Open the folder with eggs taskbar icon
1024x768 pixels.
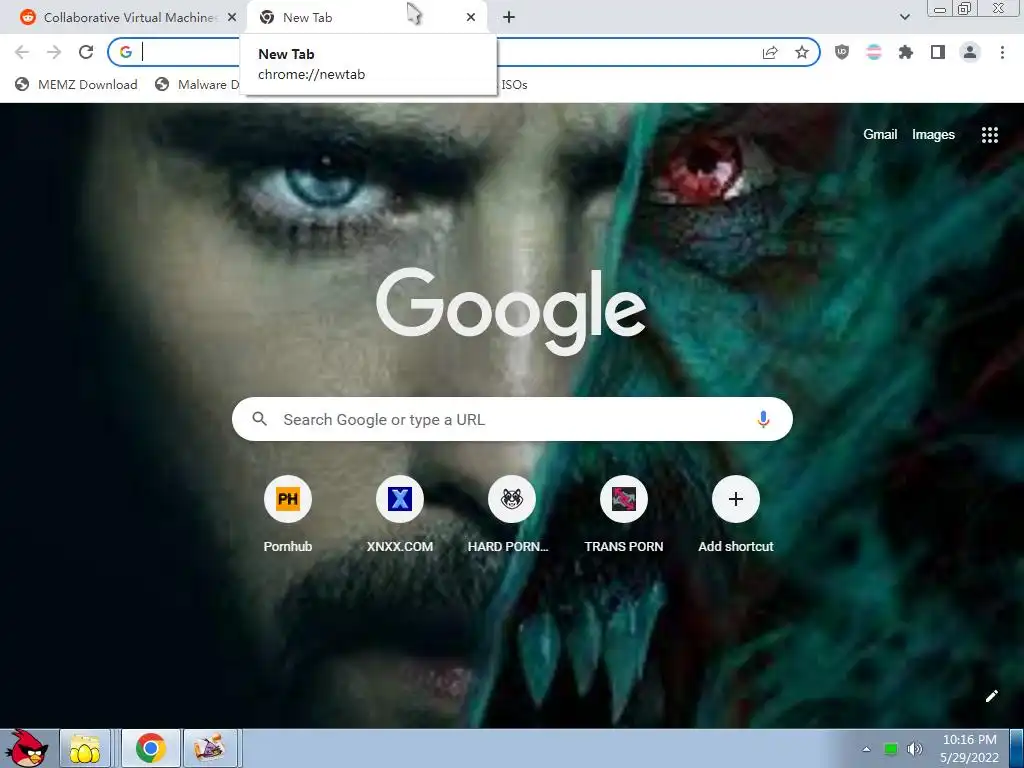coord(85,748)
